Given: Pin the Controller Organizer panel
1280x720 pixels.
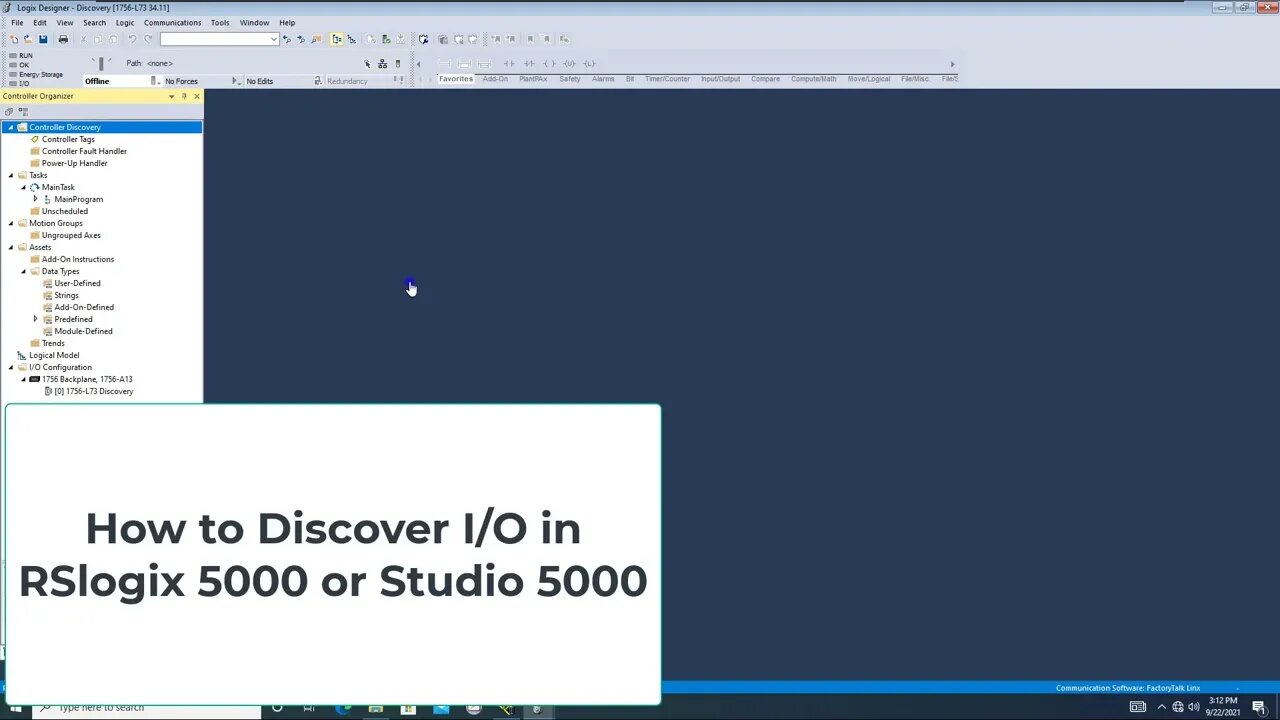Looking at the screenshot, I should 184,96.
